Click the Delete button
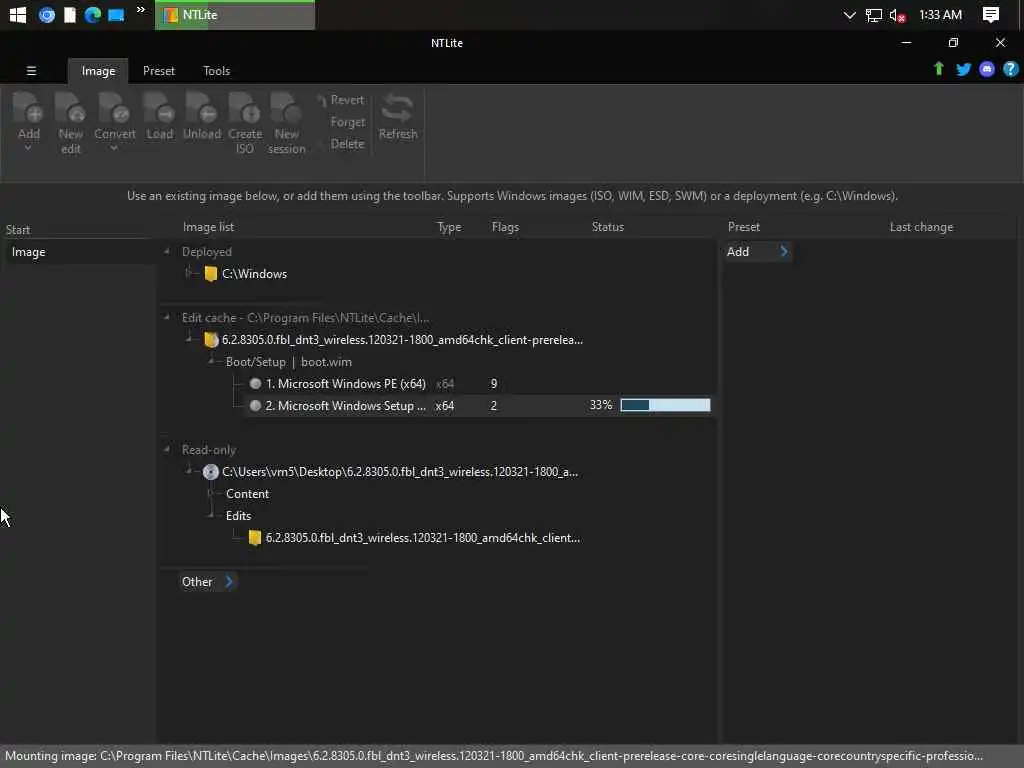 347,144
